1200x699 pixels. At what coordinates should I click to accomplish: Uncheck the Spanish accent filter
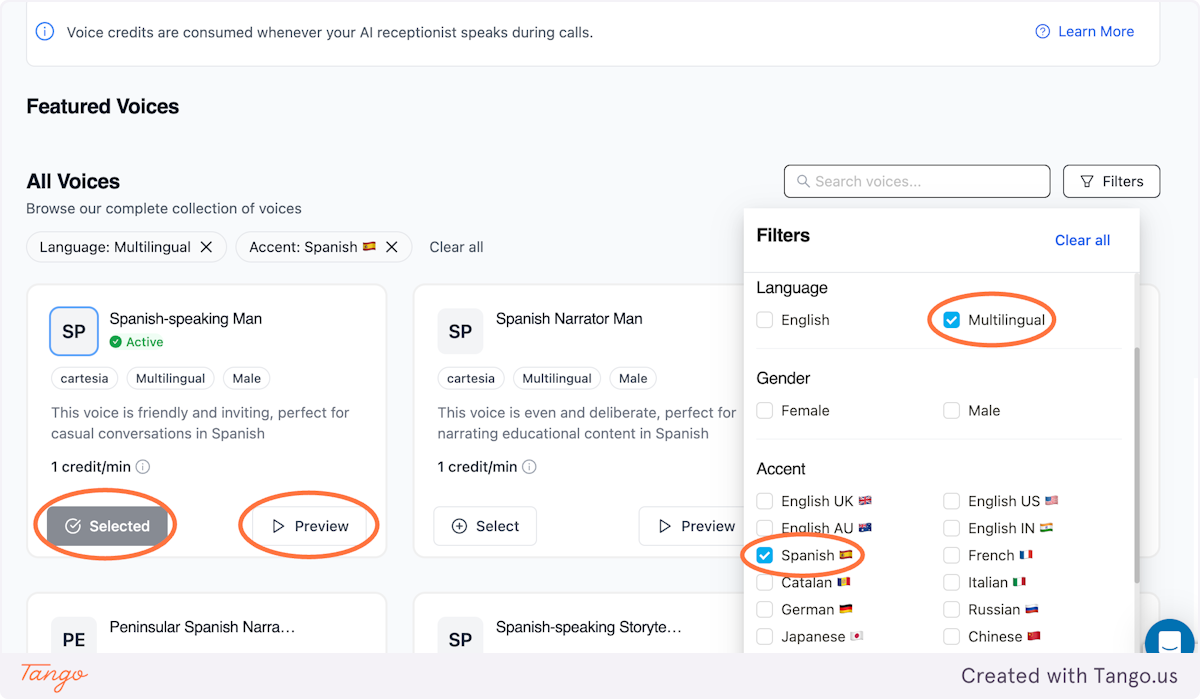click(x=764, y=555)
